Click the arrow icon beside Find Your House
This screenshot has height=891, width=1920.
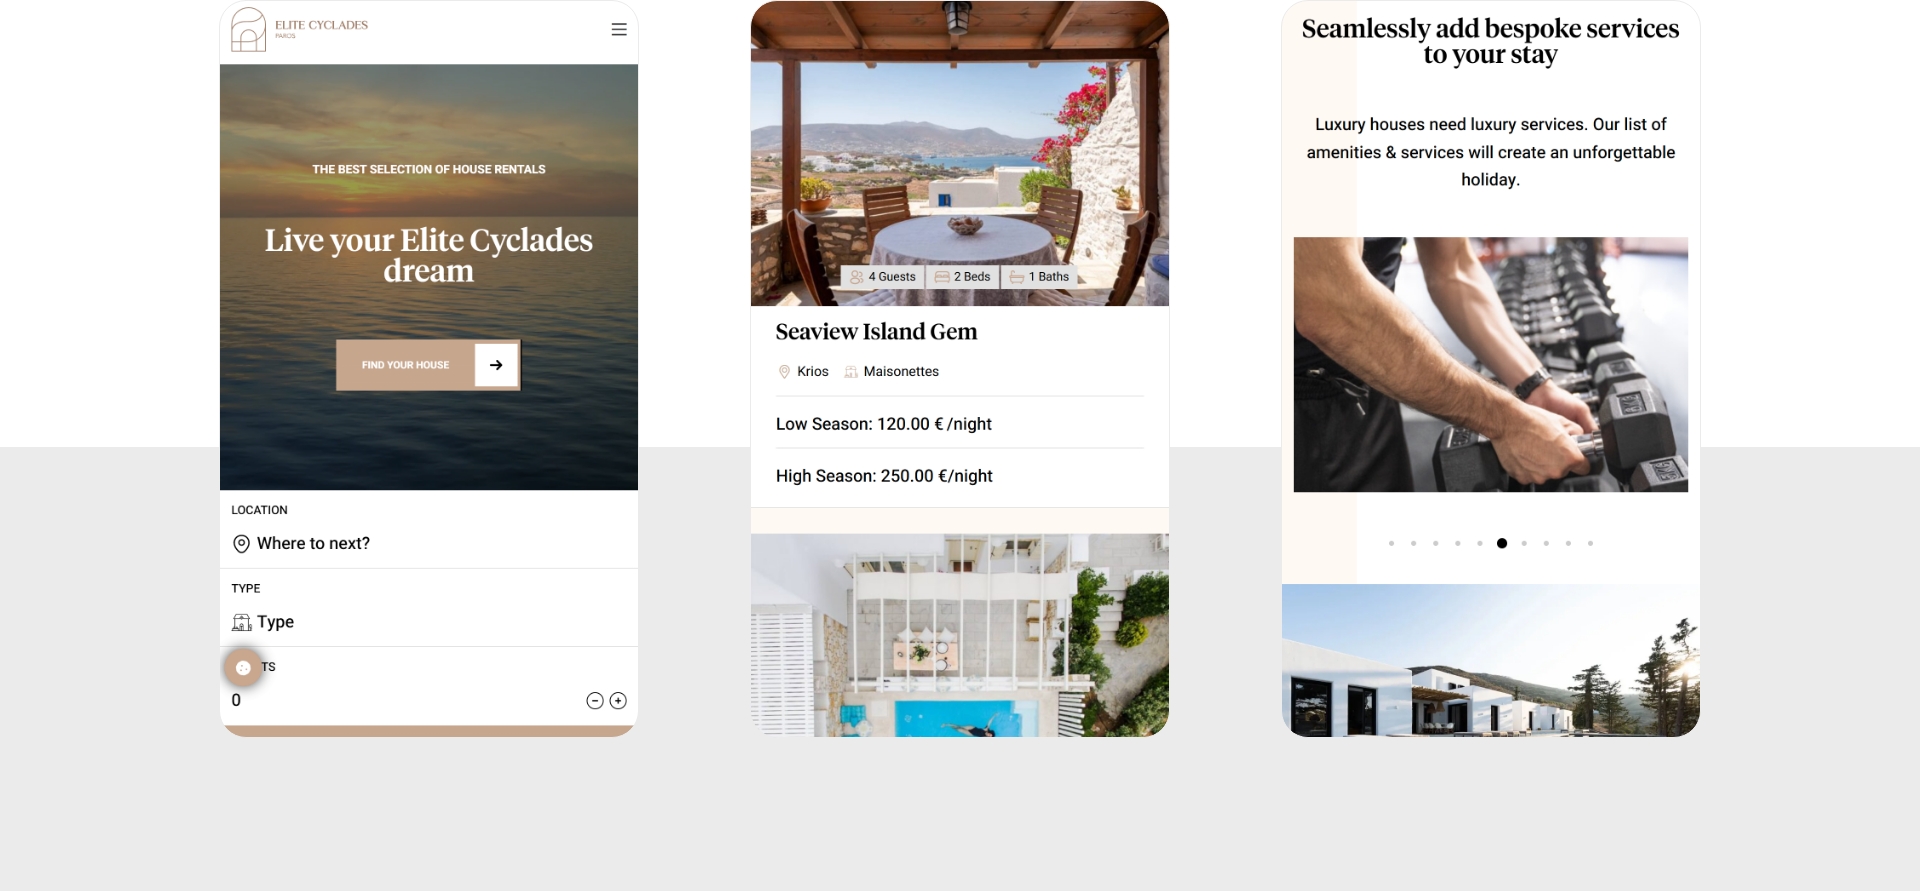pyautogui.click(x=496, y=365)
